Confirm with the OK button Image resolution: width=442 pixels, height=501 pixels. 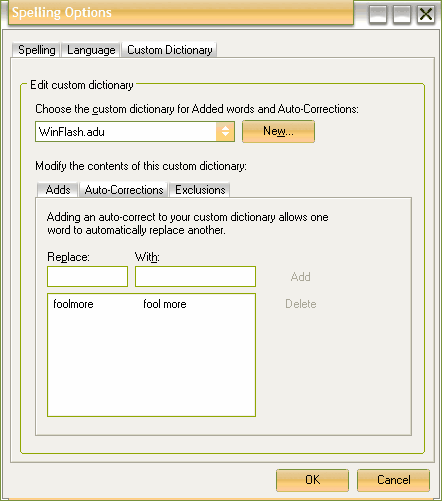pos(312,480)
